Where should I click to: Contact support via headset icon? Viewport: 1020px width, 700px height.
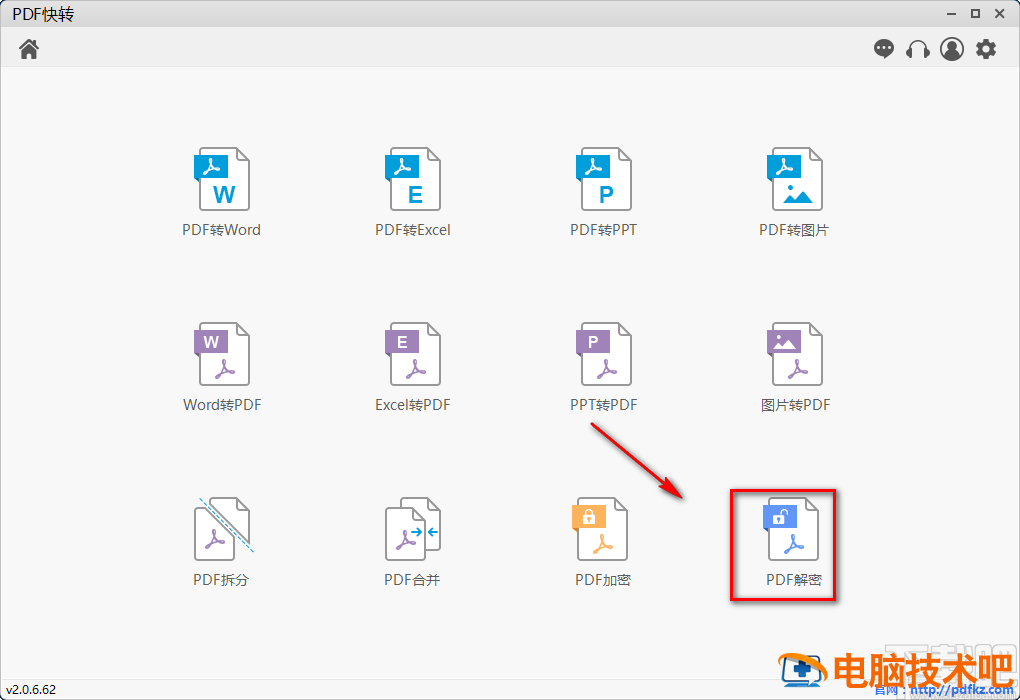[918, 49]
